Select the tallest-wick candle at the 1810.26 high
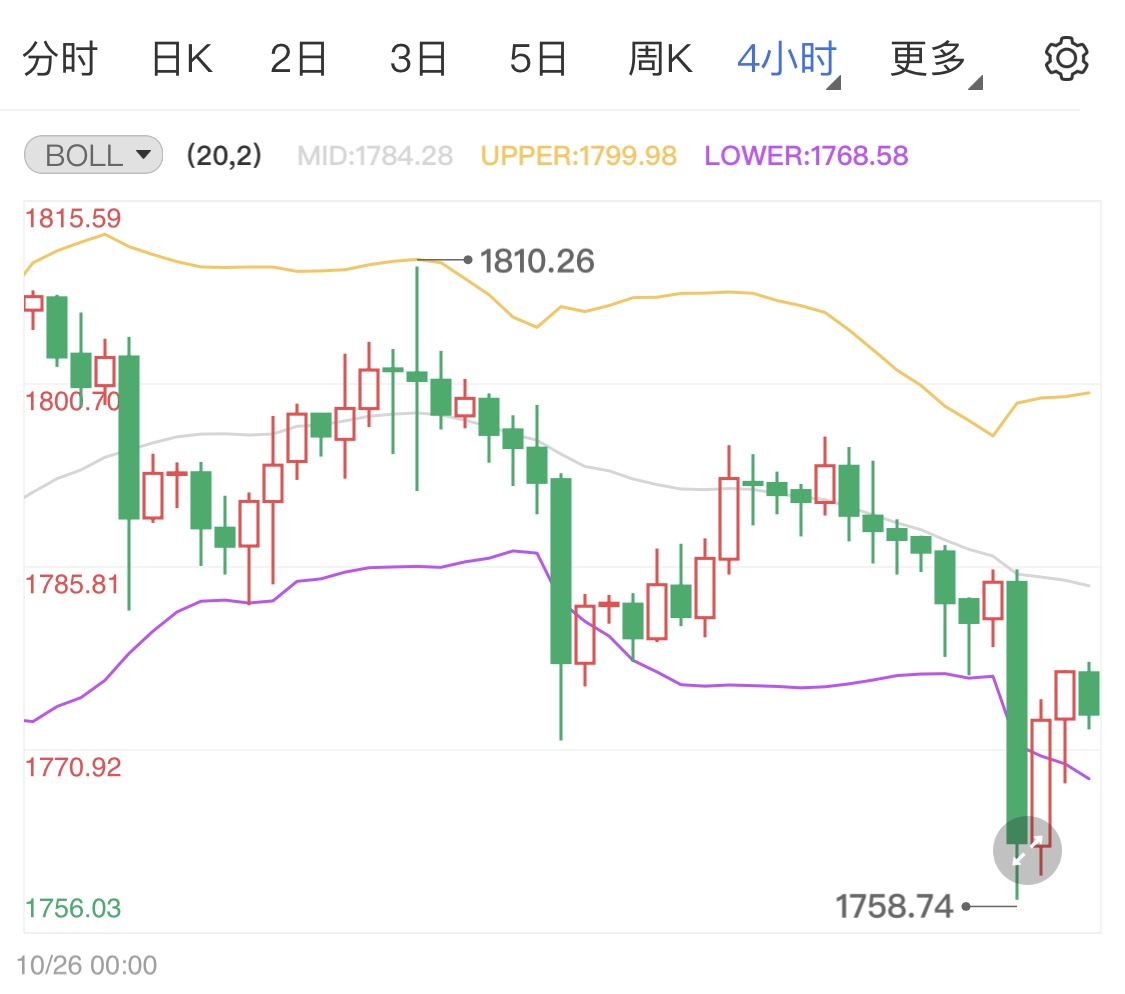1125x994 pixels. pyautogui.click(x=417, y=378)
